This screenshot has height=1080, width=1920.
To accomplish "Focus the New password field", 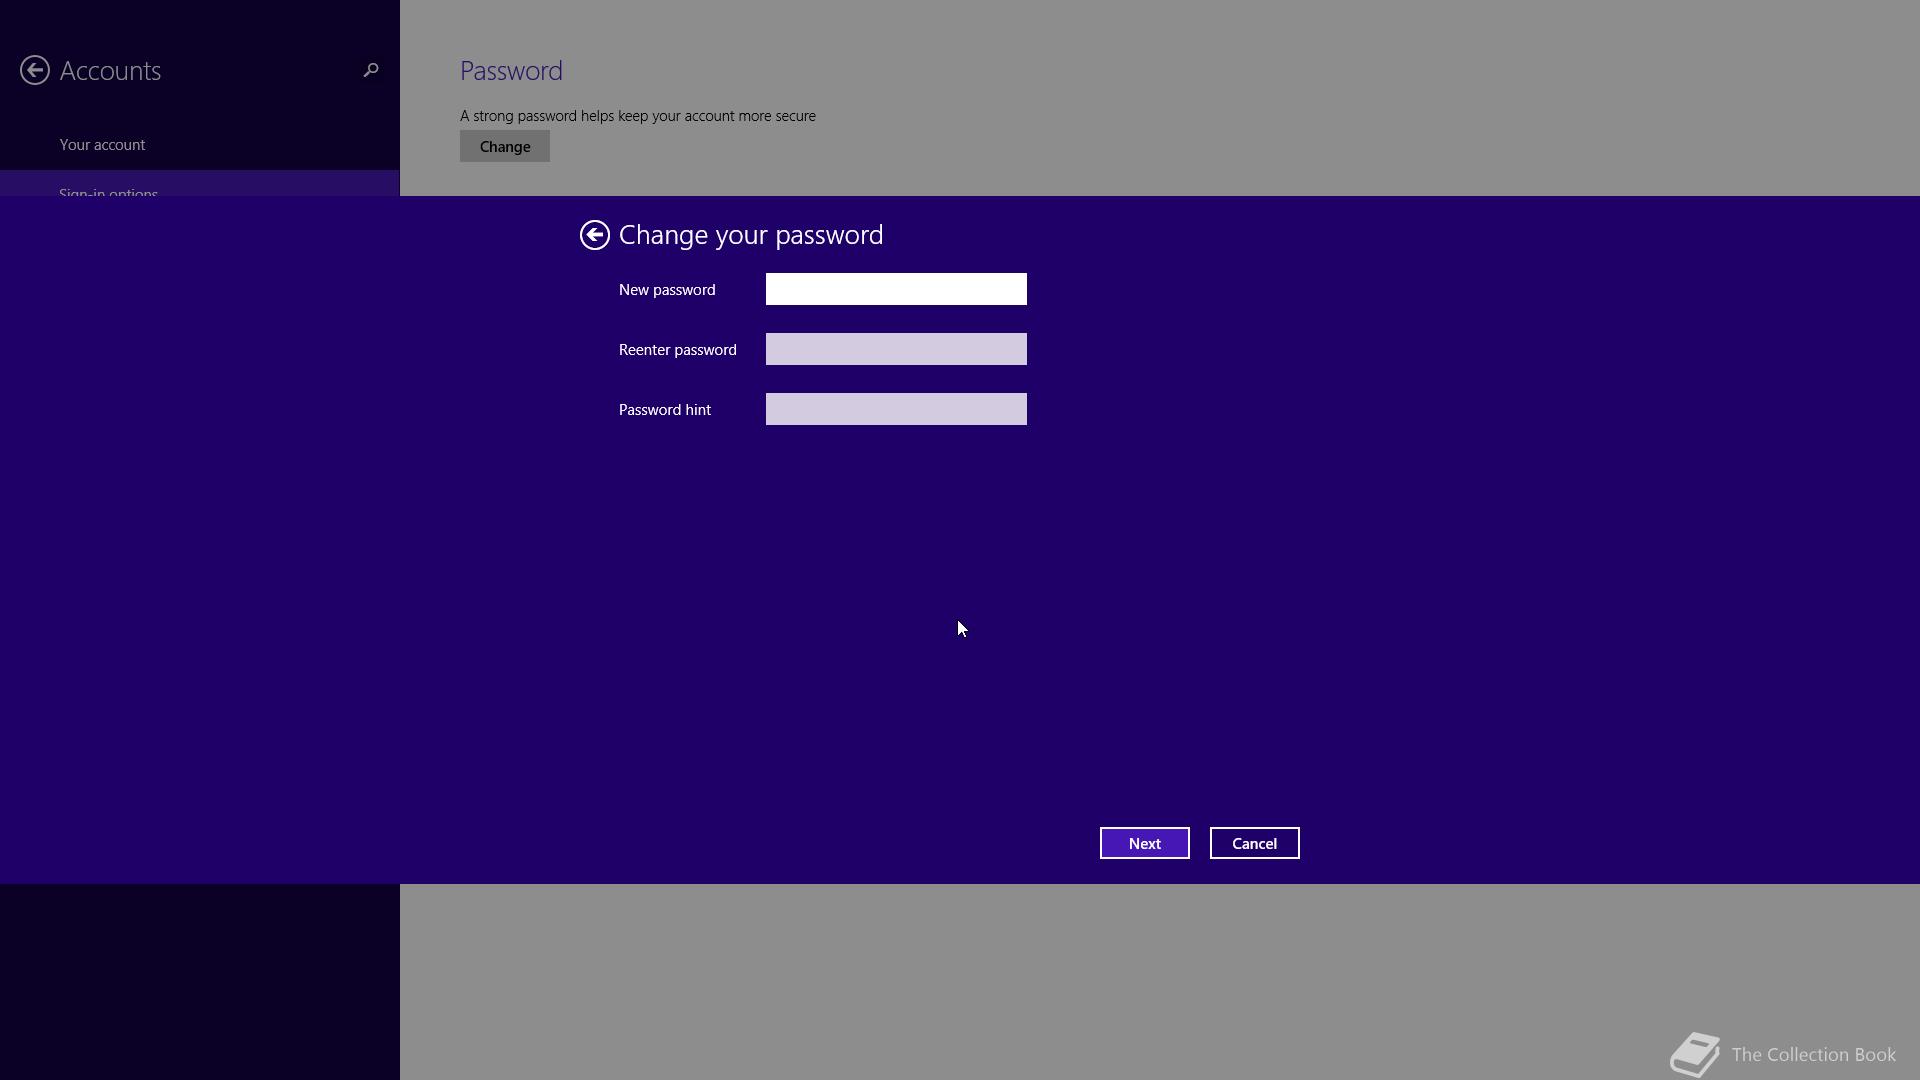I will (x=896, y=289).
